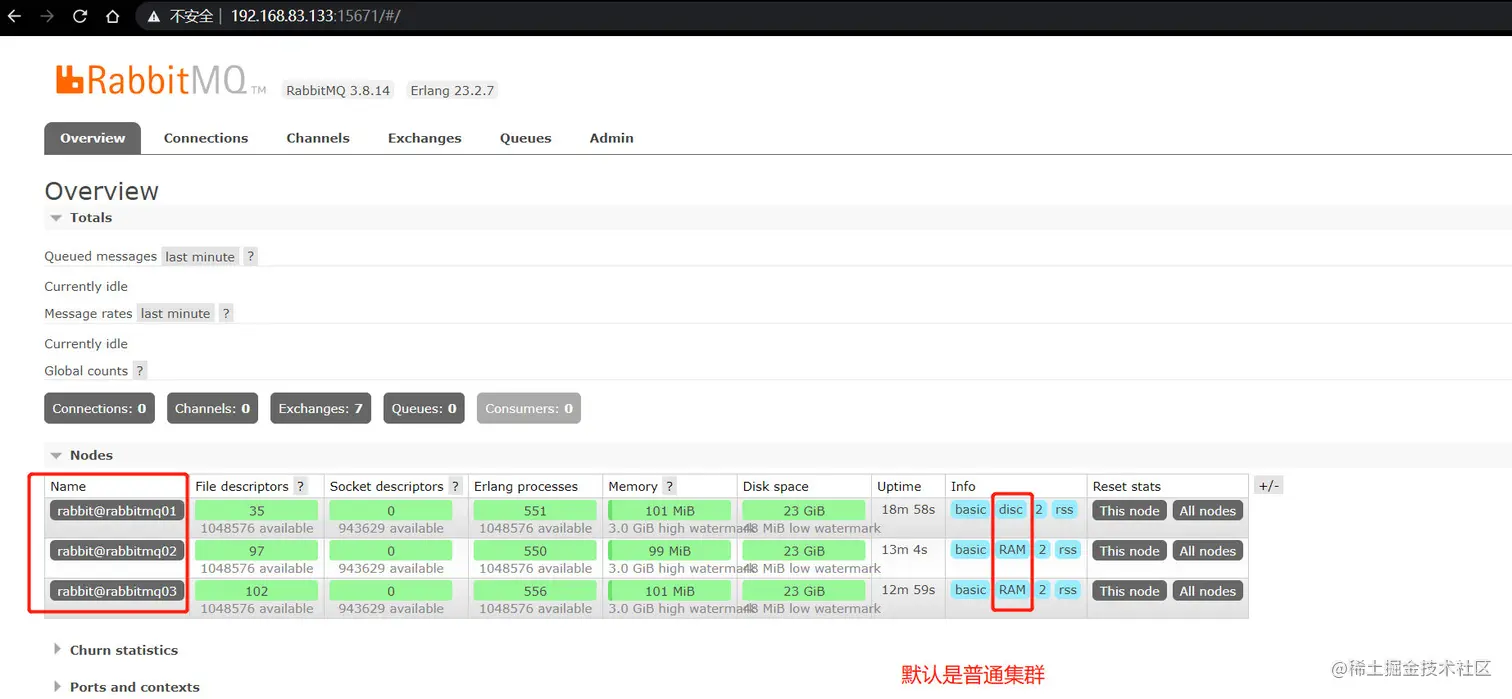This screenshot has height=699, width=1512.
Task: Click the browser forward arrow
Action: point(47,17)
